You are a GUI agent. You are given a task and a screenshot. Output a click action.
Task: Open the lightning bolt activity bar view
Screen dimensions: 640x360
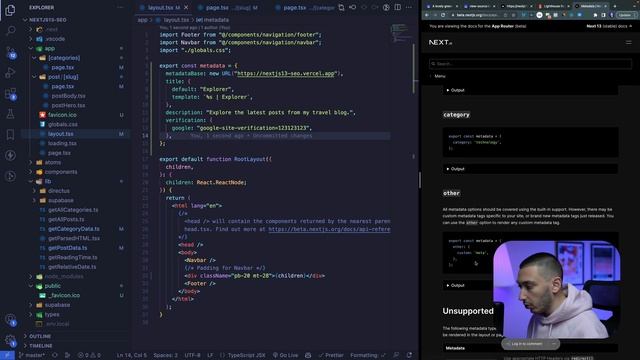click(10, 156)
